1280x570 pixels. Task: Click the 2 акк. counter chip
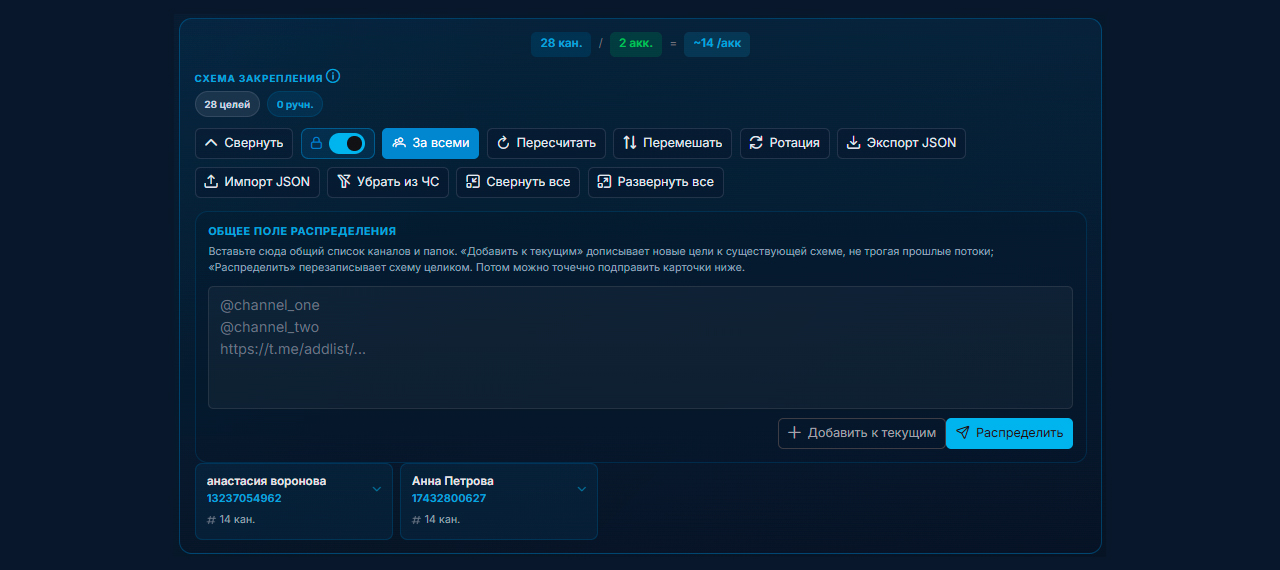(636, 44)
